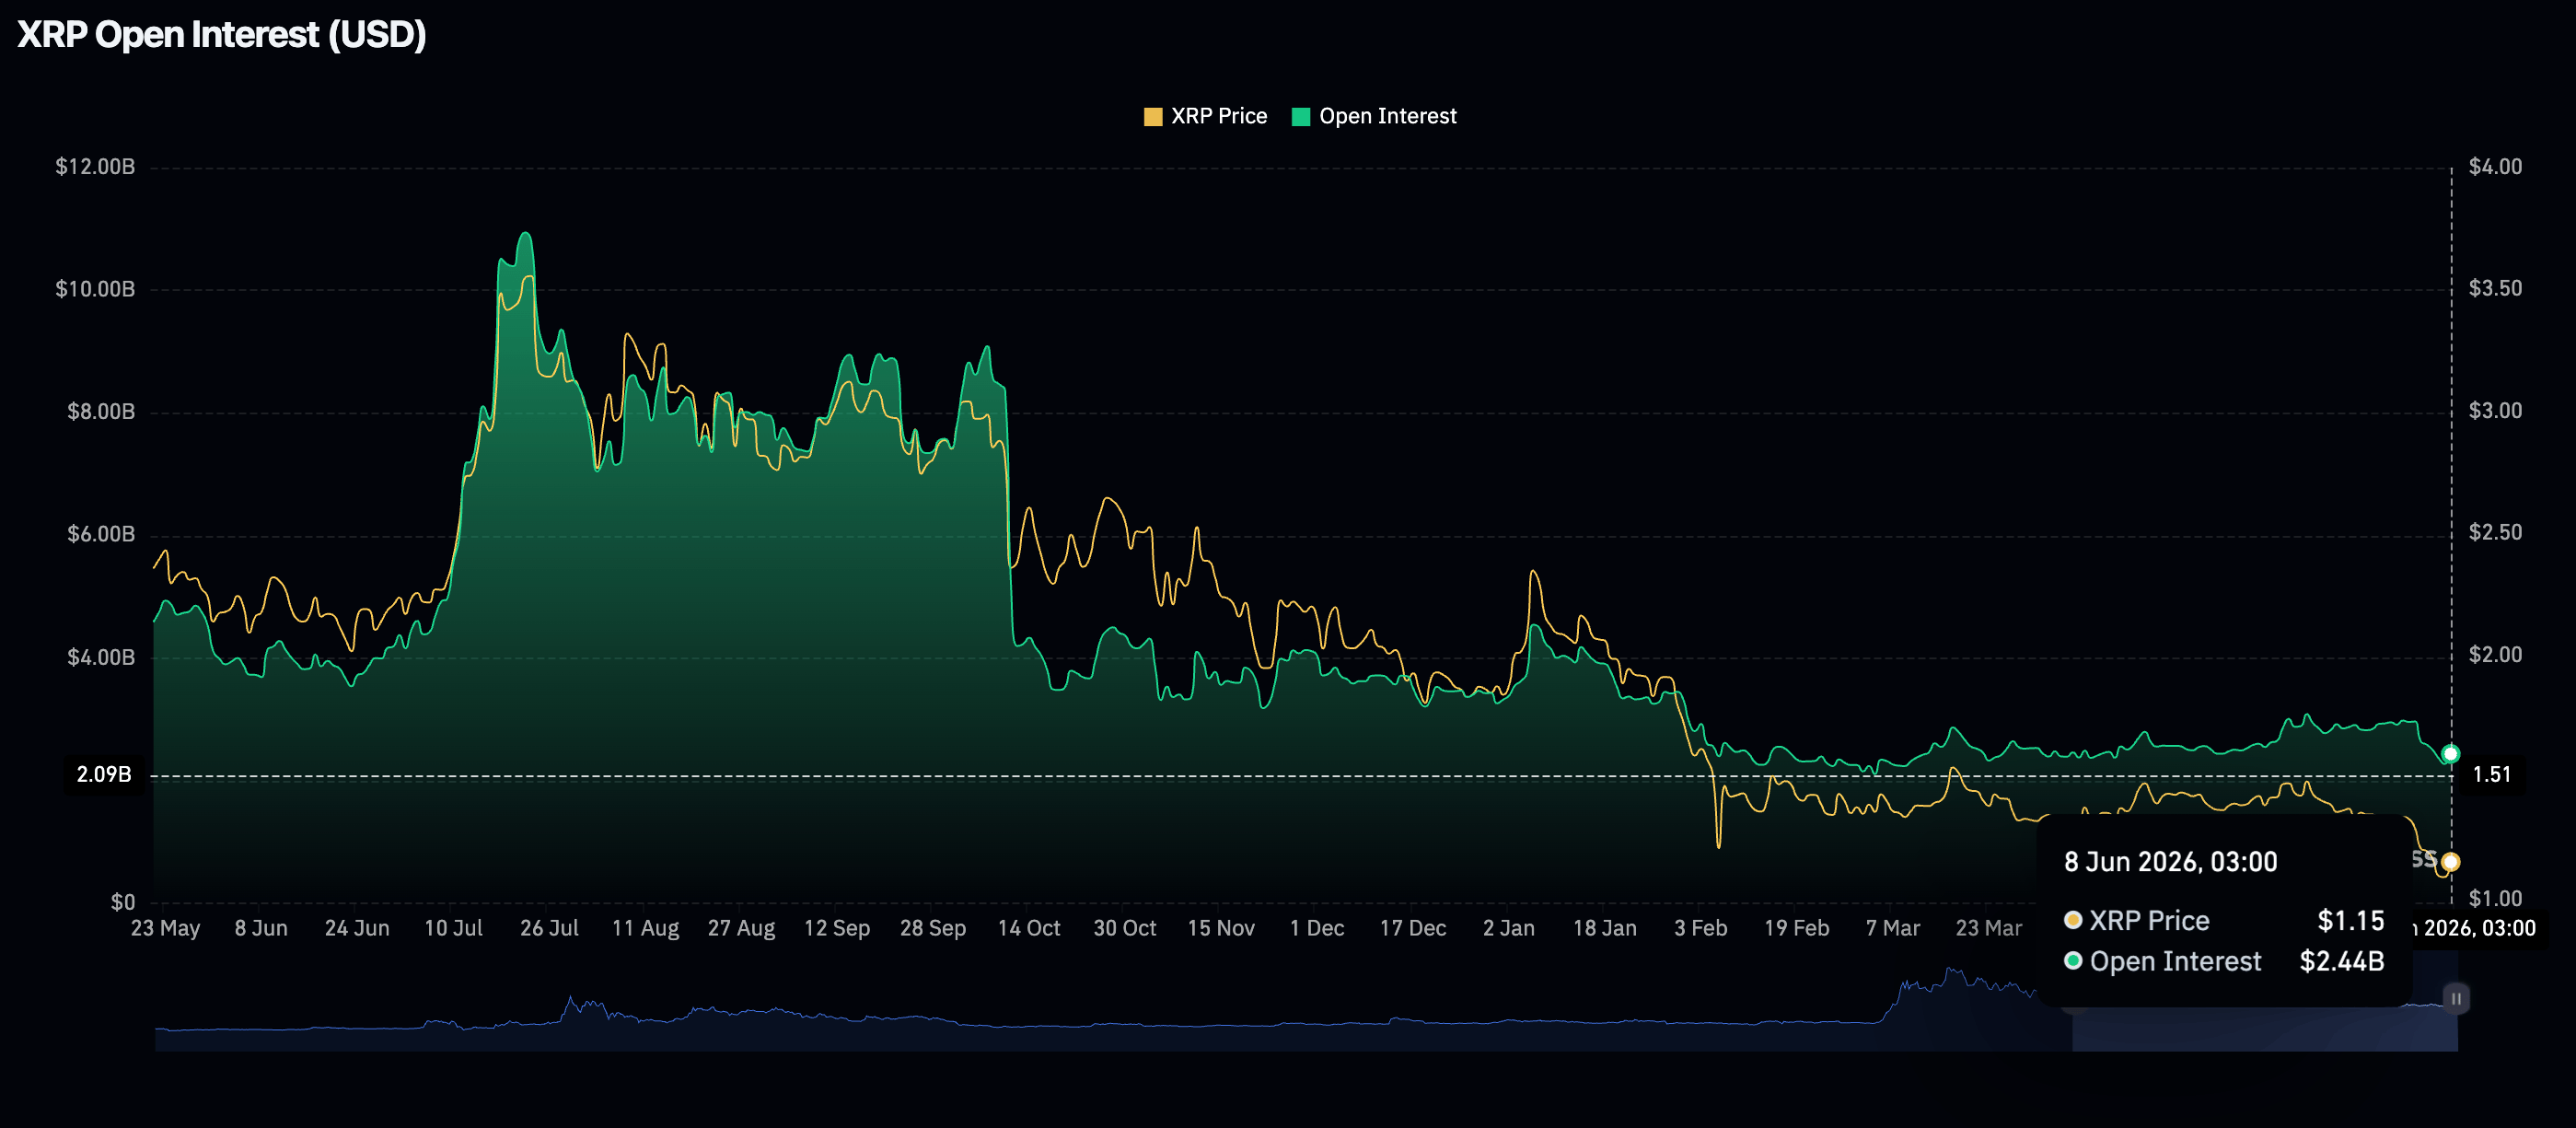Click the tooltip date 8 Jun 2026, 03:00
The width and height of the screenshot is (2576, 1128).
click(x=2170, y=862)
